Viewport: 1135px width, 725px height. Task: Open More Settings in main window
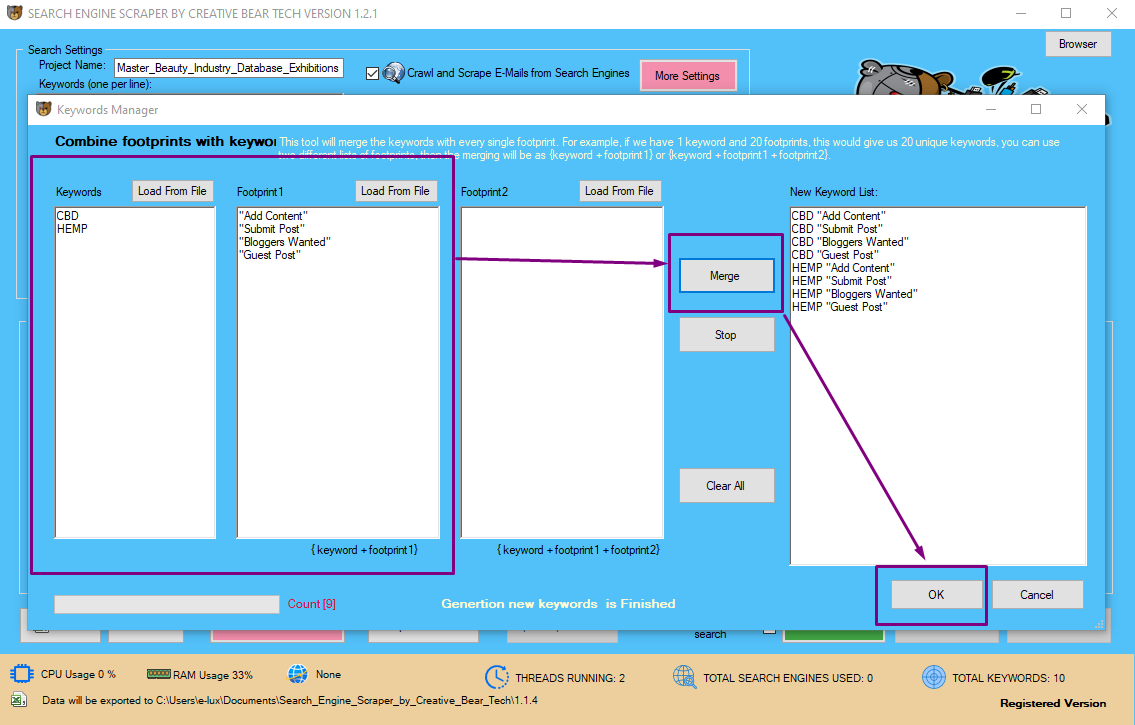click(x=688, y=75)
